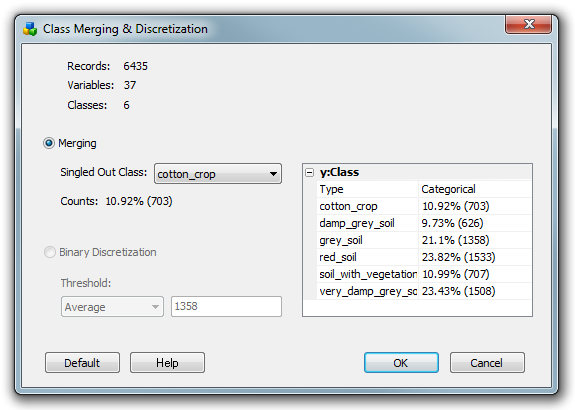Viewport: 575px width, 410px height.
Task: Collapse the y:Class tree node
Action: tap(310, 173)
